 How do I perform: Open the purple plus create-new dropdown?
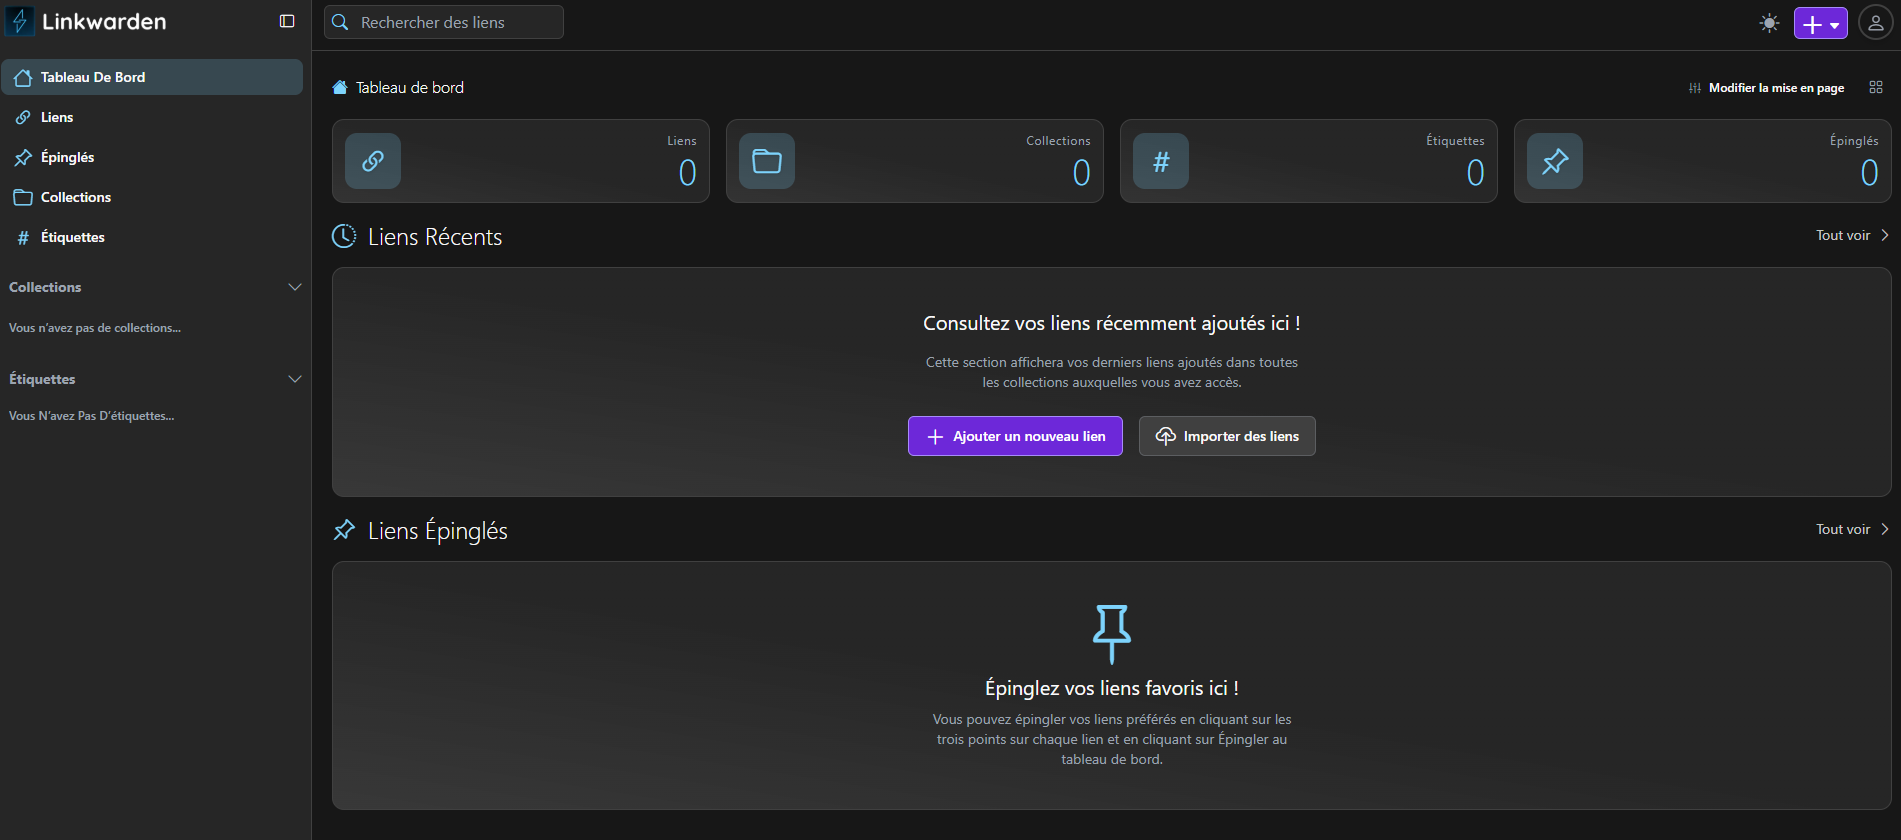pos(1820,23)
